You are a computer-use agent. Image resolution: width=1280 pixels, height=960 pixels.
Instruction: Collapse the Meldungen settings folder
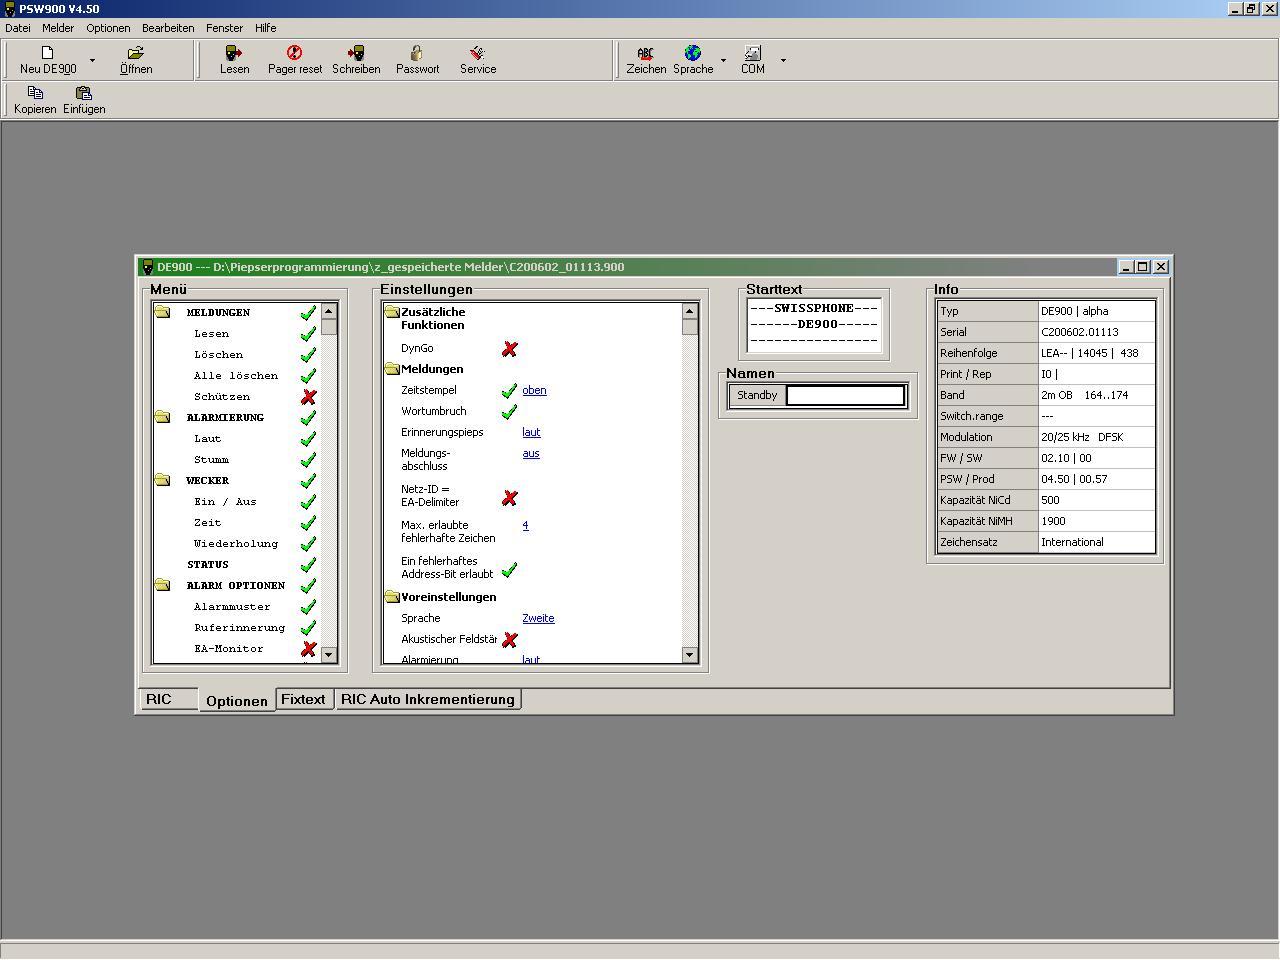(392, 369)
